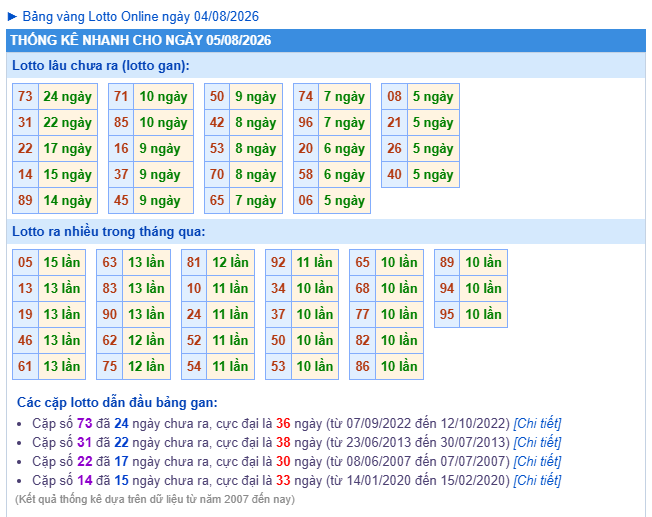
Task: Select lotto gan number 45
Action: coord(121,200)
